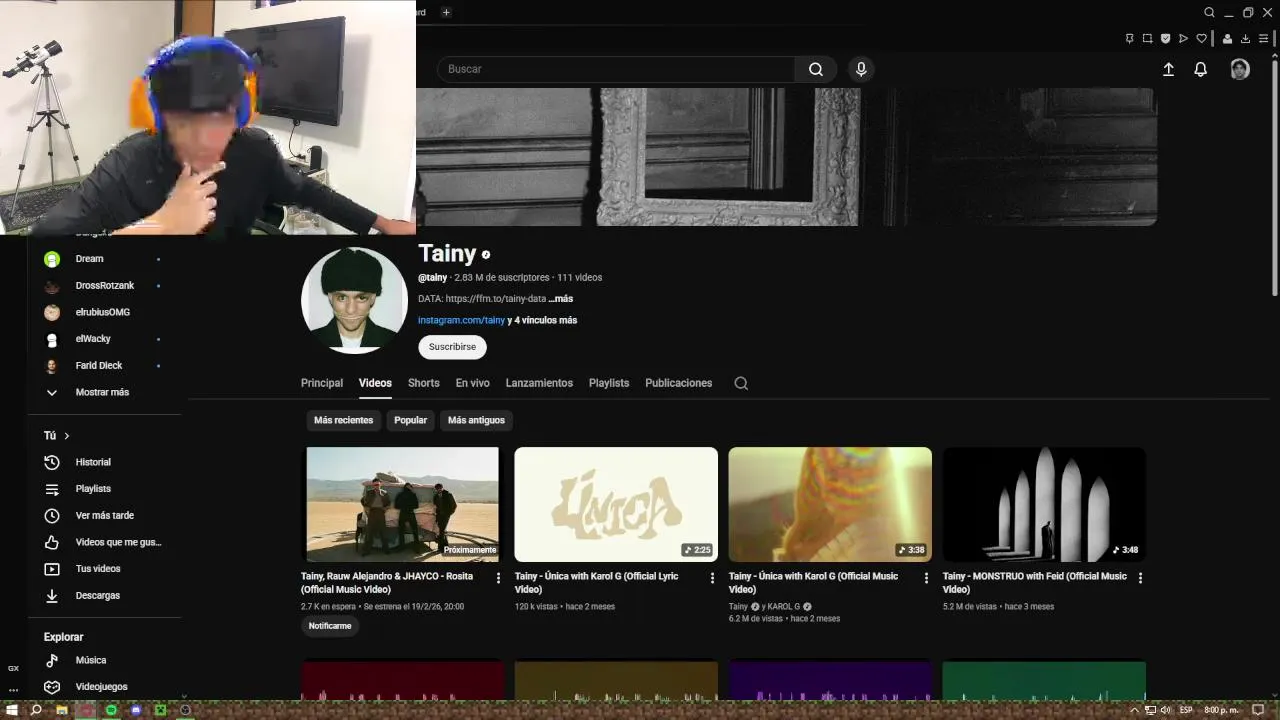Open Ver más tarde in sidebar
Screen dimensions: 1280x720
[104, 515]
